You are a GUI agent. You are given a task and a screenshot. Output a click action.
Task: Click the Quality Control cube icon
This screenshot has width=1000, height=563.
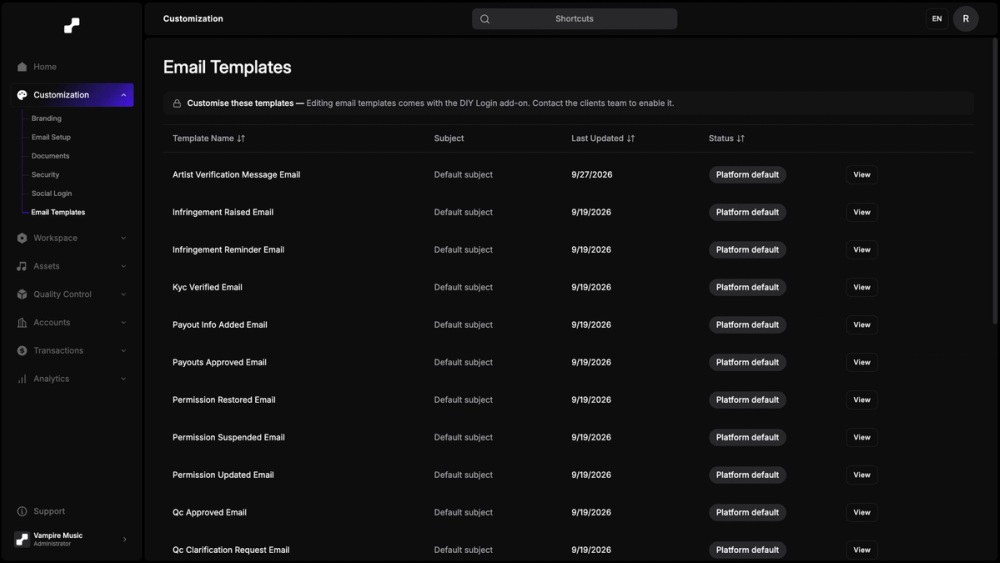point(22,295)
